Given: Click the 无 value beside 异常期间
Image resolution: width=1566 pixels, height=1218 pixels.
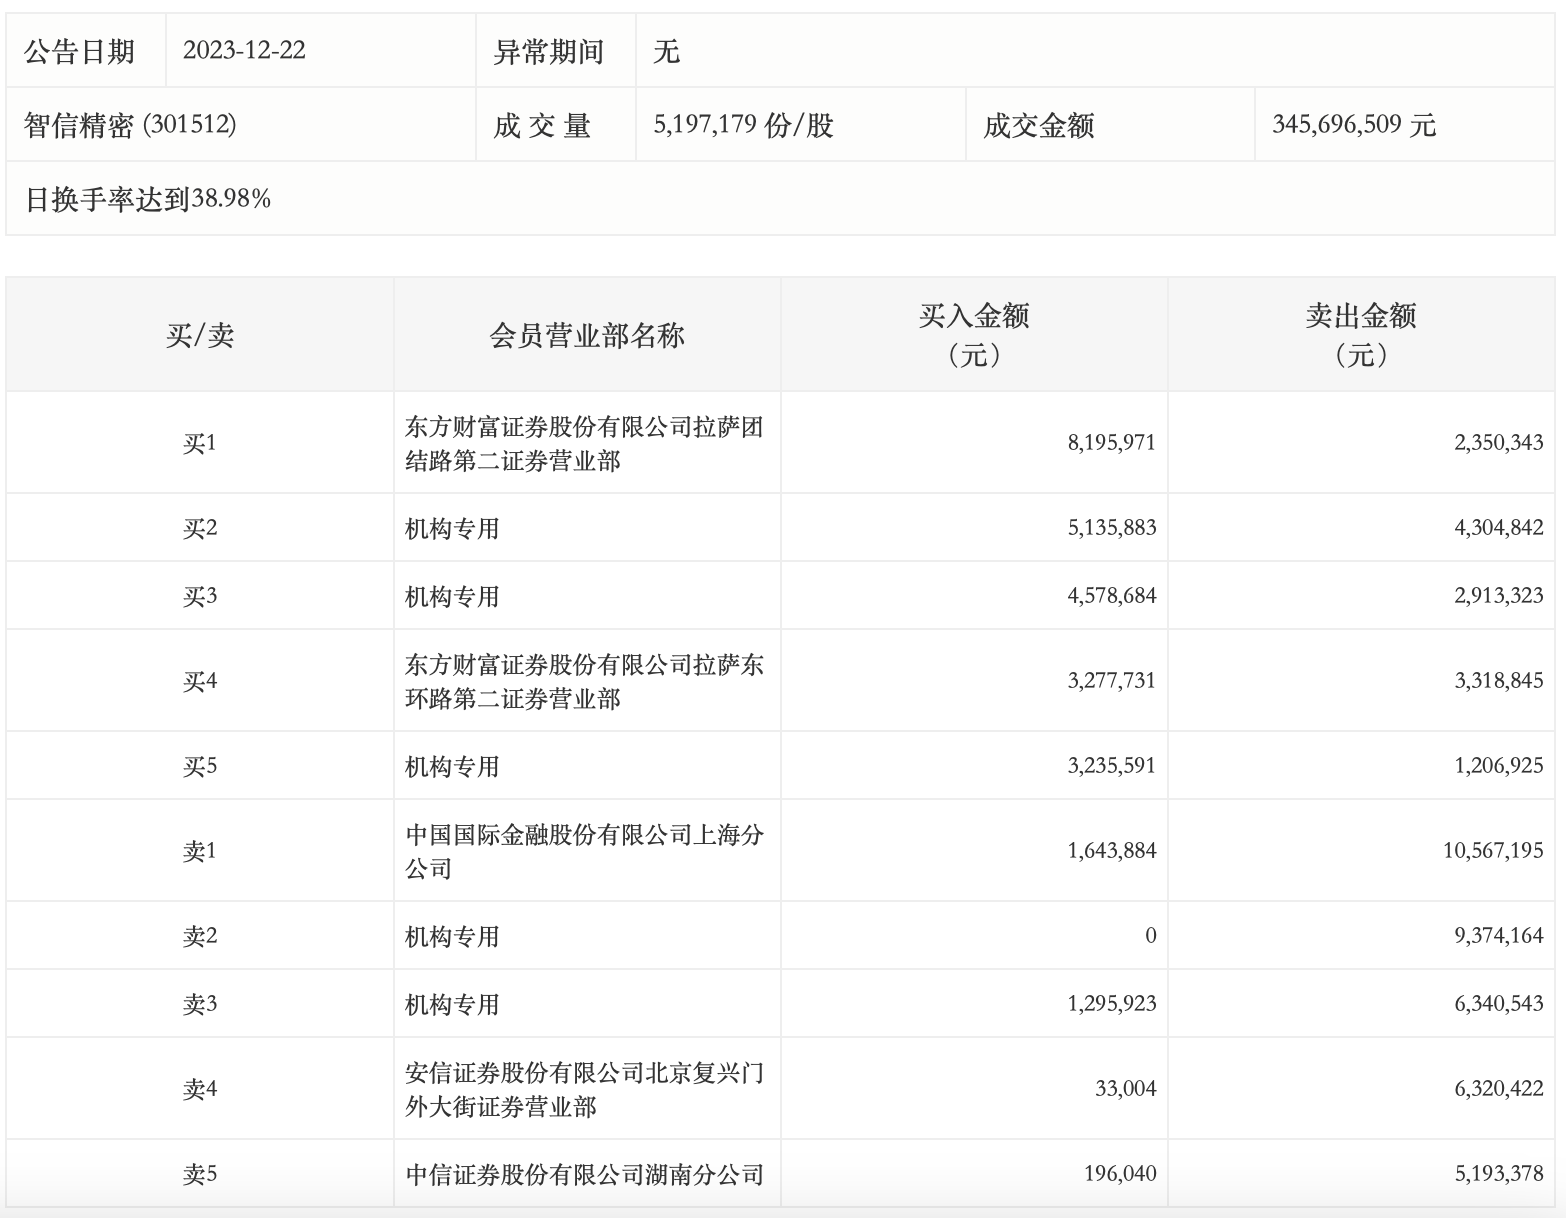Looking at the screenshot, I should [666, 51].
